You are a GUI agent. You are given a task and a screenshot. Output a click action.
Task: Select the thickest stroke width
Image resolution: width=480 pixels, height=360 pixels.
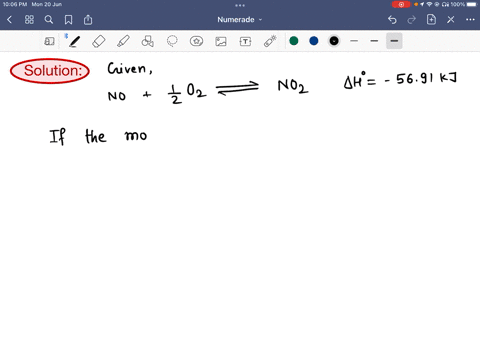point(394,41)
